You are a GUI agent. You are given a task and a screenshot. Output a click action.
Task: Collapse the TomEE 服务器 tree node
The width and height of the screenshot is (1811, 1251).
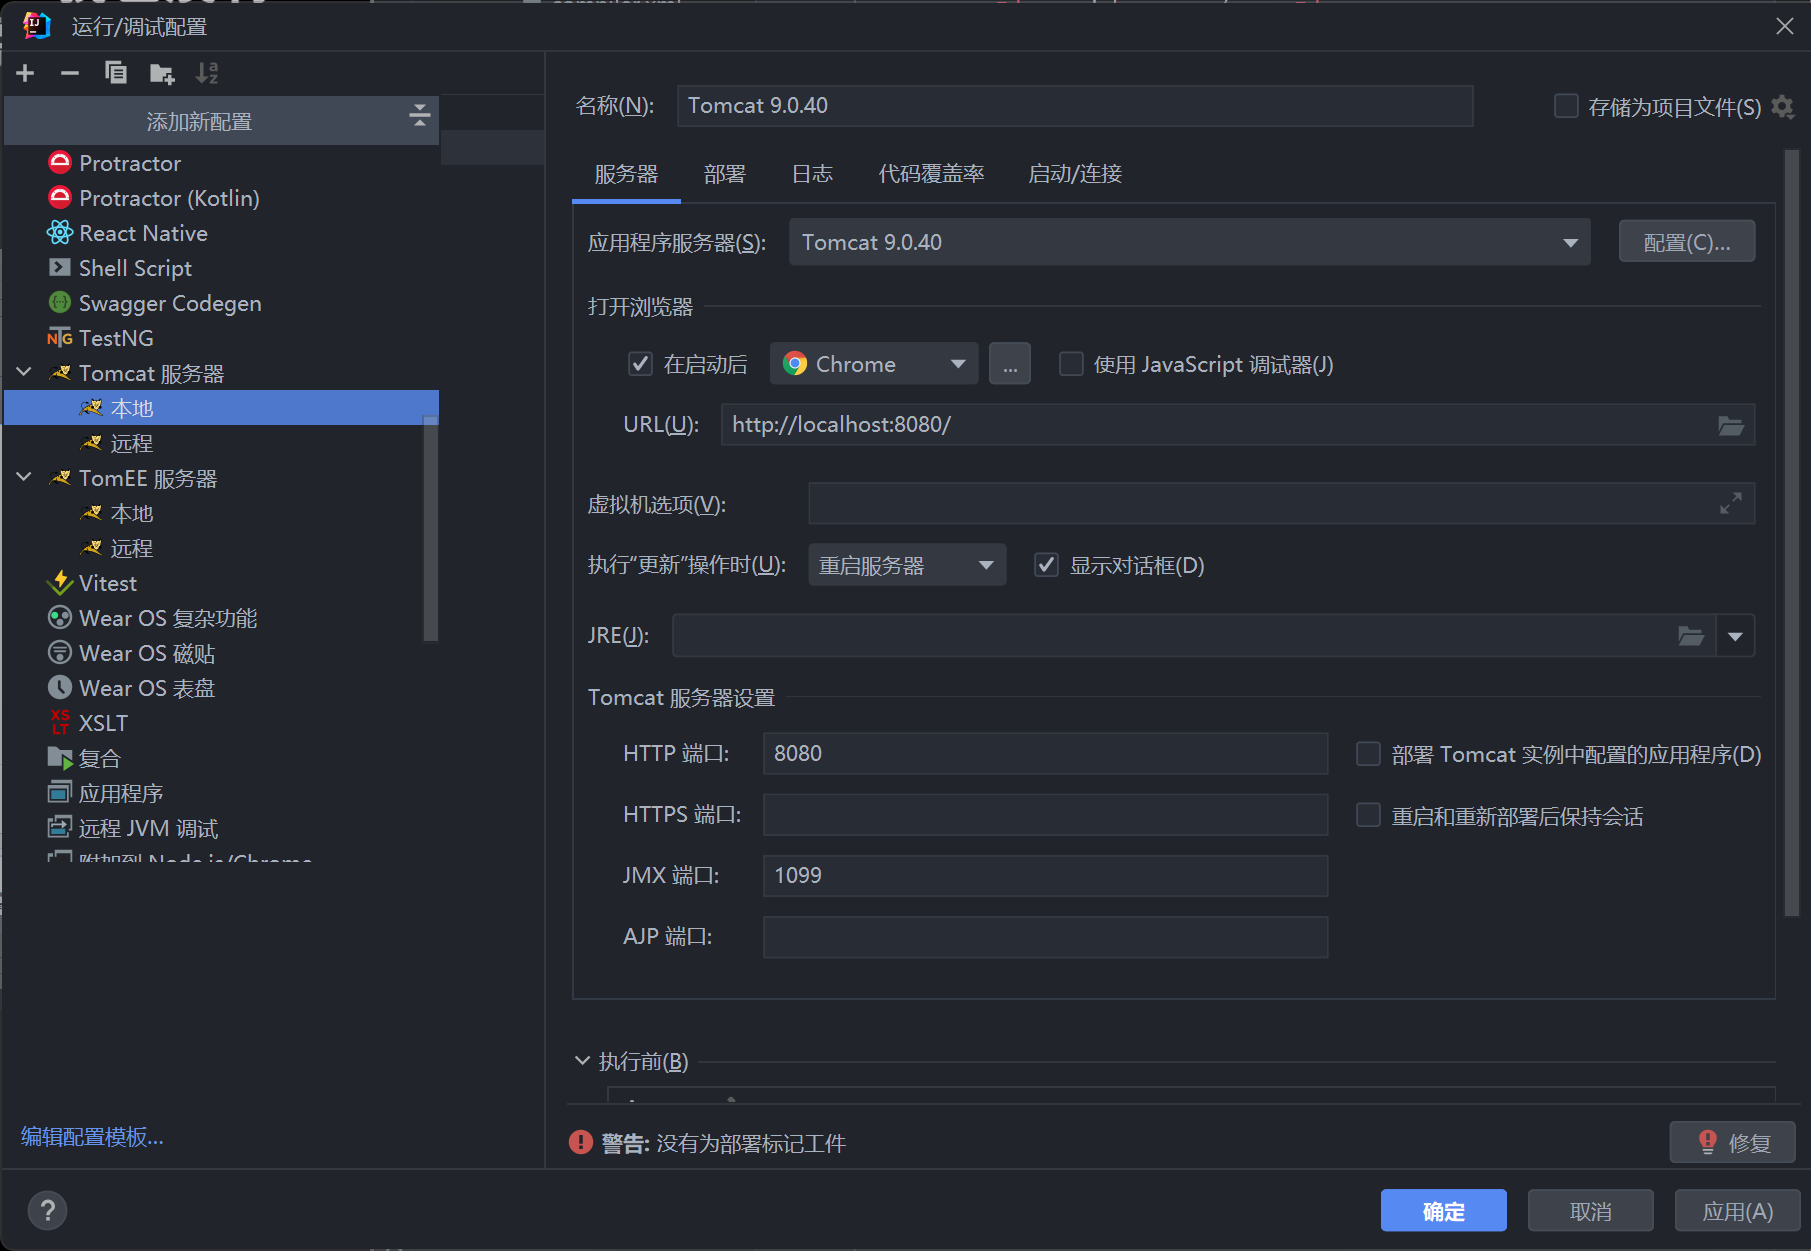[25, 478]
